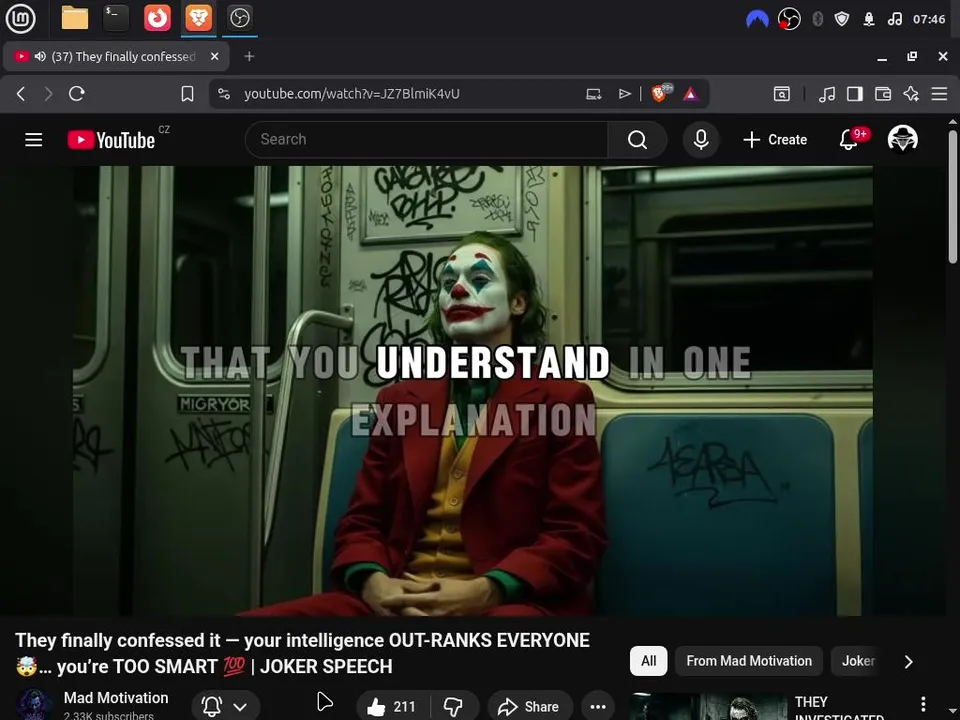Search with your voice microphone button
The image size is (960, 720).
point(701,140)
